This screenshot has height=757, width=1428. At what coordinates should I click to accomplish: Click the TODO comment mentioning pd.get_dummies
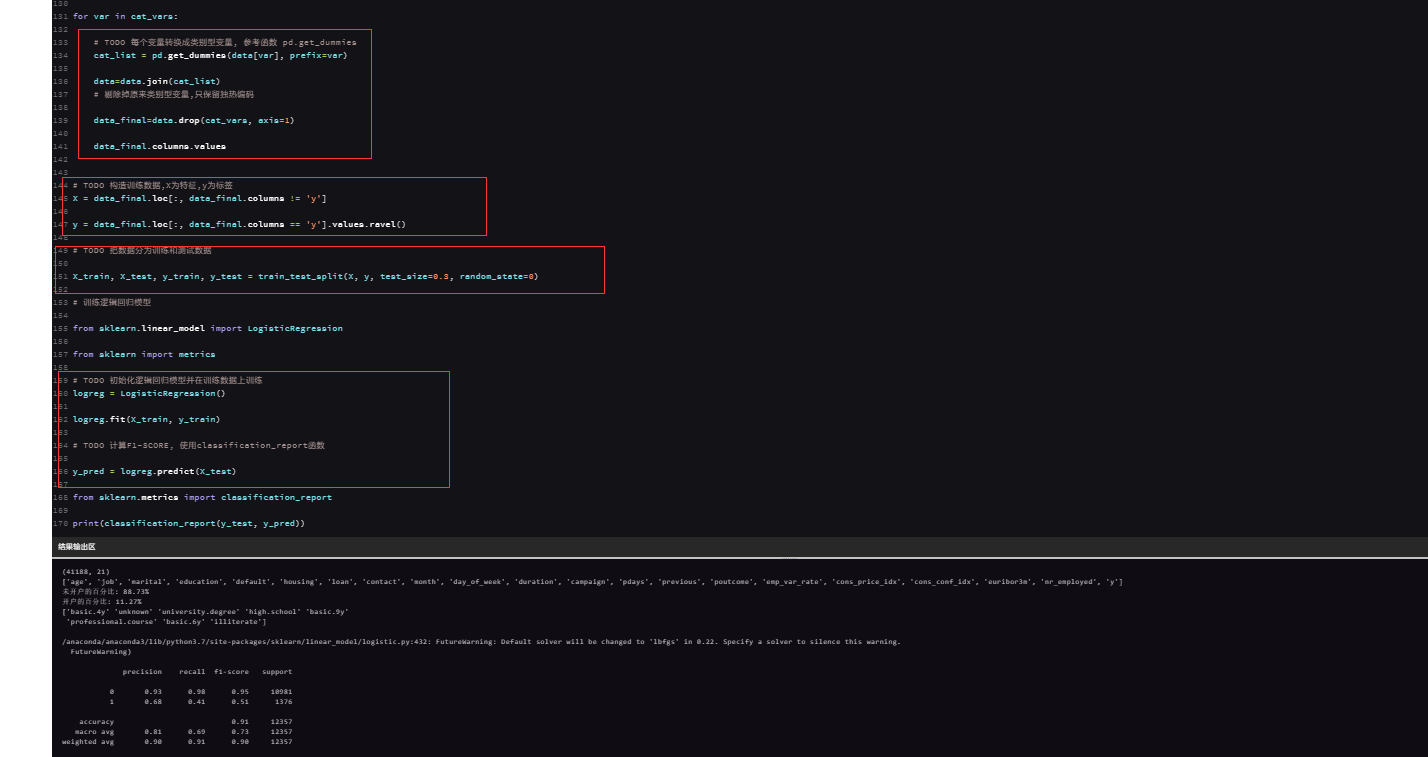tap(225, 42)
